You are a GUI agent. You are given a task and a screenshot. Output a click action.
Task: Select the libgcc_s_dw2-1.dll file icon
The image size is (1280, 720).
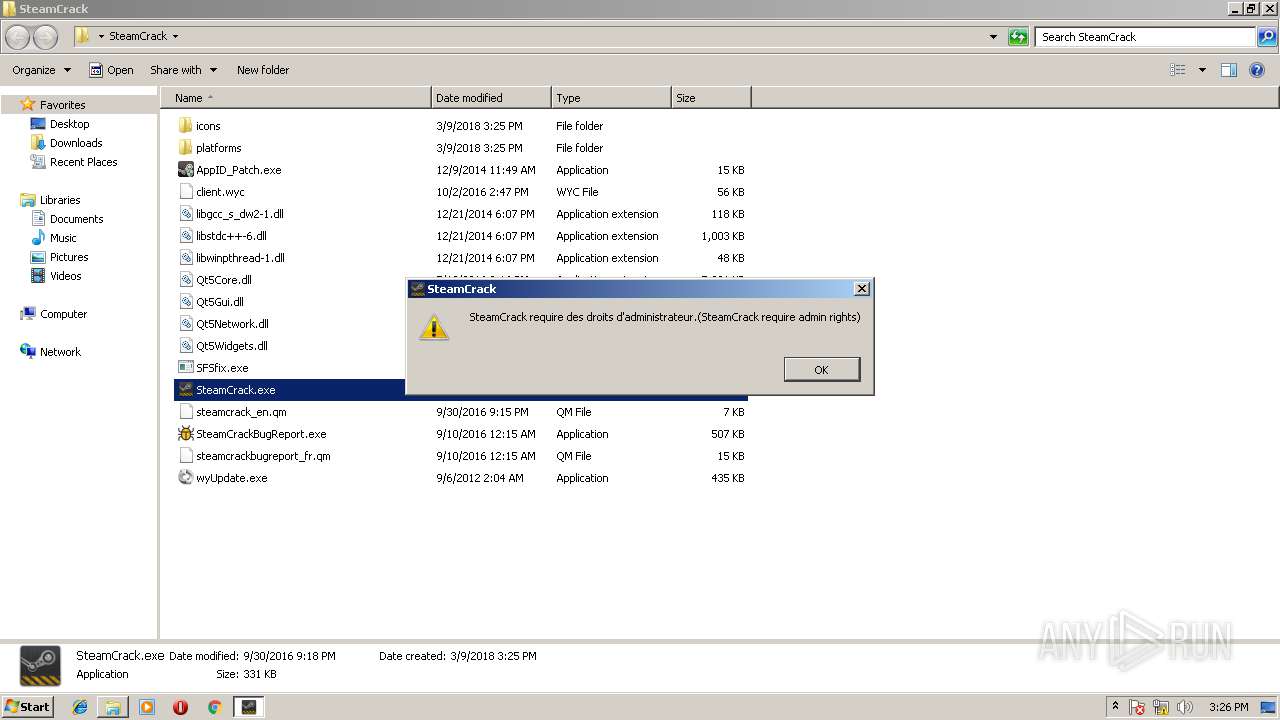point(185,214)
